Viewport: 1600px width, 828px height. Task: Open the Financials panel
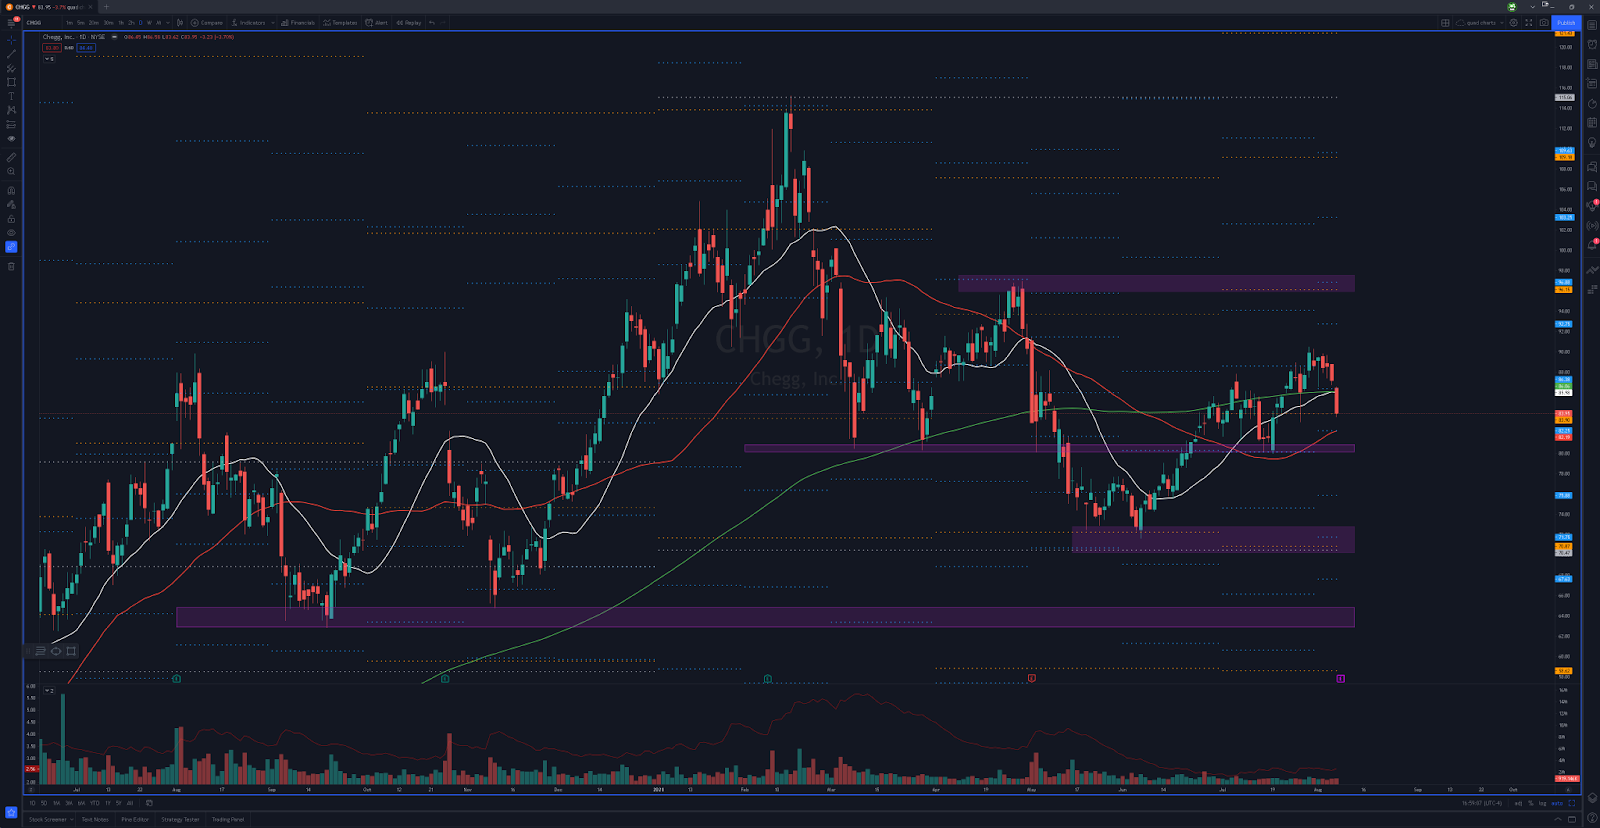298,22
